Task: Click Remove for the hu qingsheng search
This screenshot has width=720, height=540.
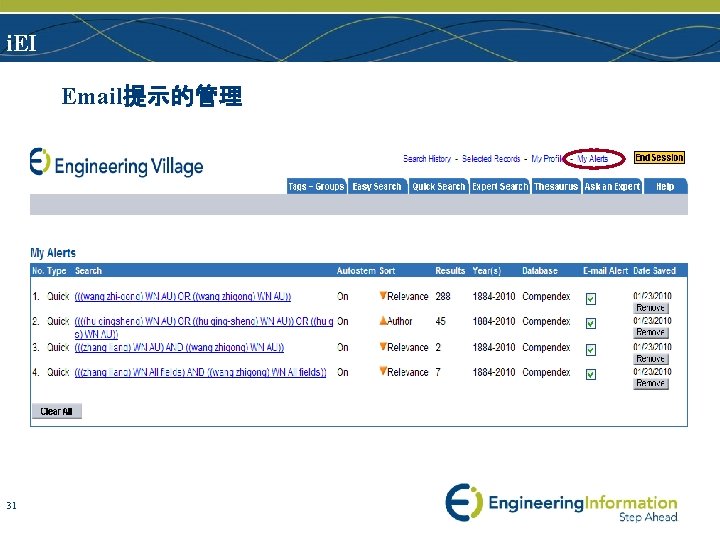Action: pos(650,332)
